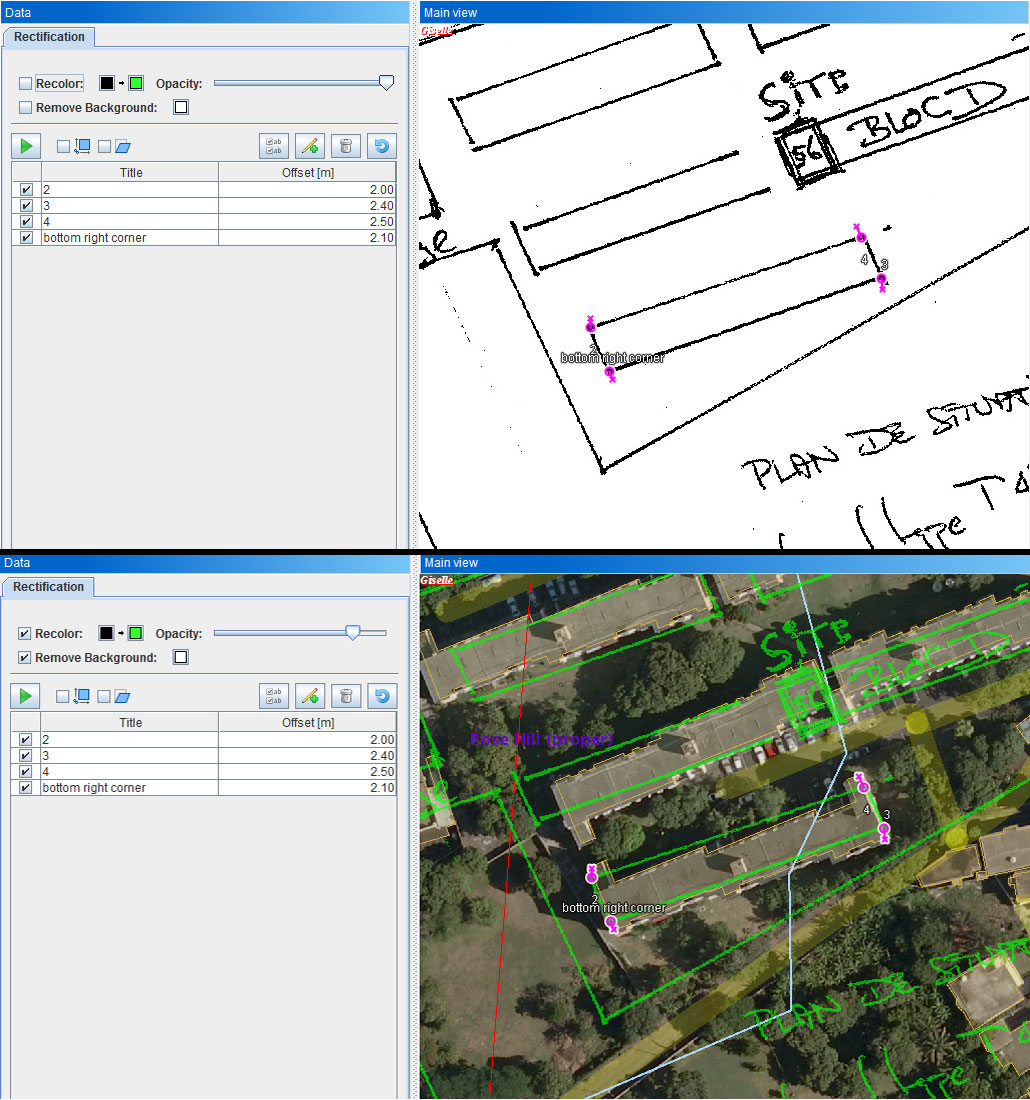Uncheck 'bottom right corner' row in lower table
The image size is (1030, 1100).
click(26, 788)
